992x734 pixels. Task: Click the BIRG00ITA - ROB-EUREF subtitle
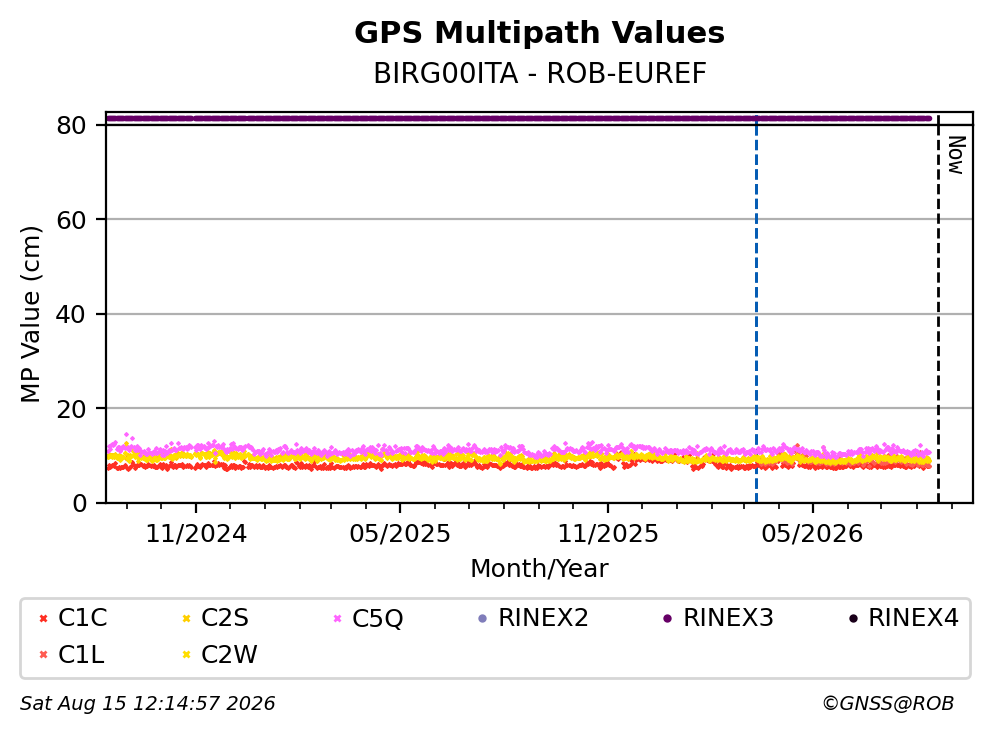click(540, 73)
